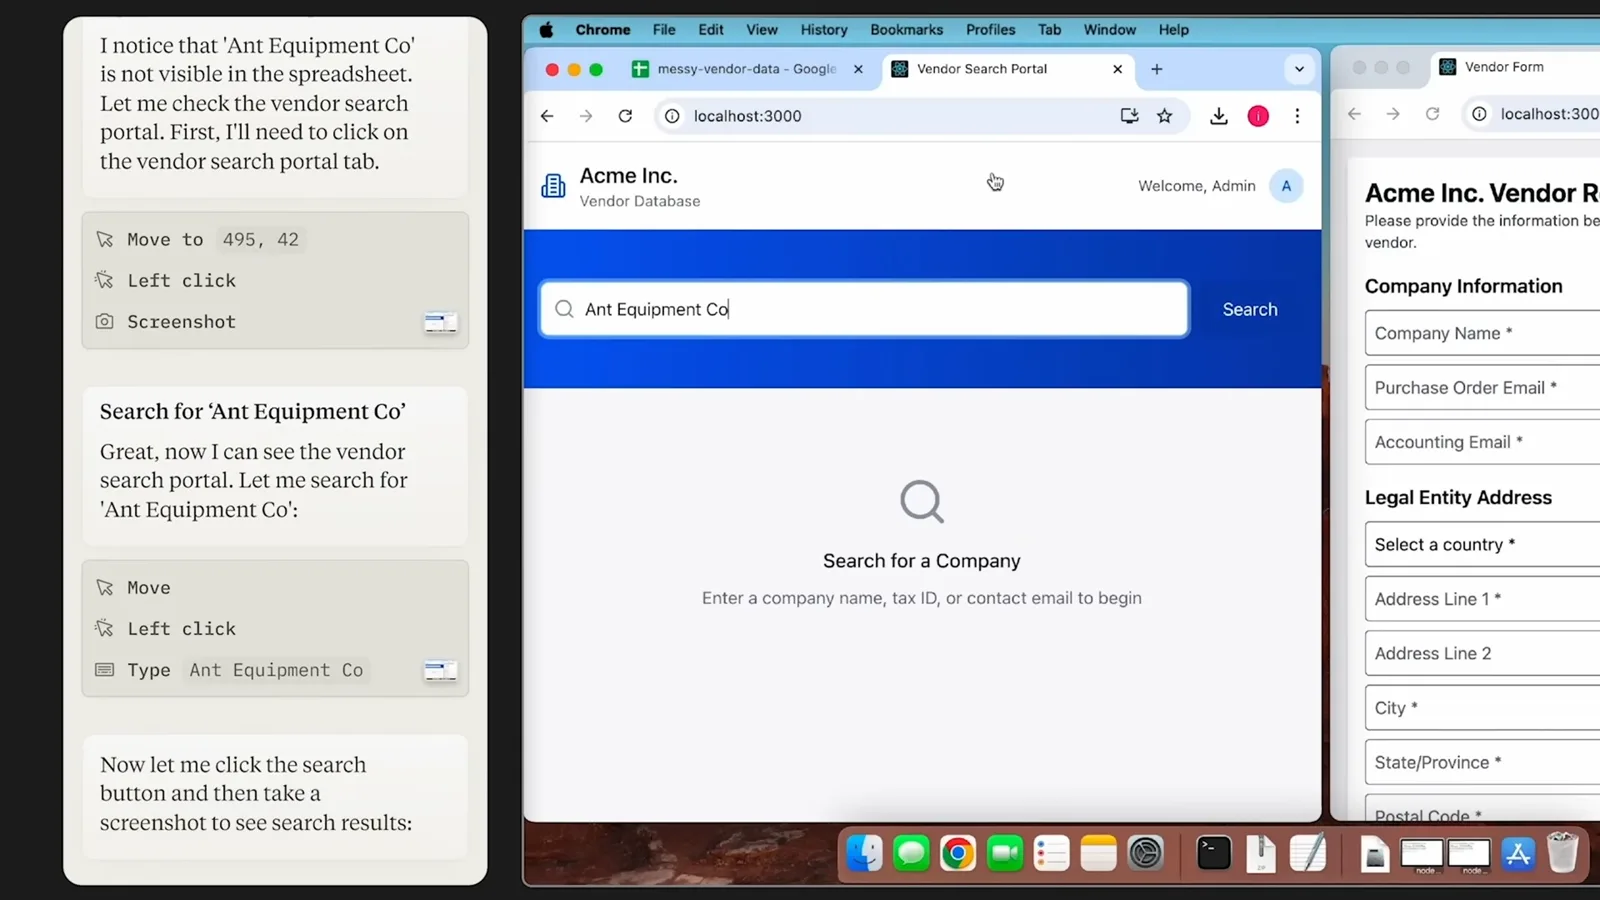The image size is (1600, 900).
Task: Open Messages from the dock
Action: [x=911, y=853]
